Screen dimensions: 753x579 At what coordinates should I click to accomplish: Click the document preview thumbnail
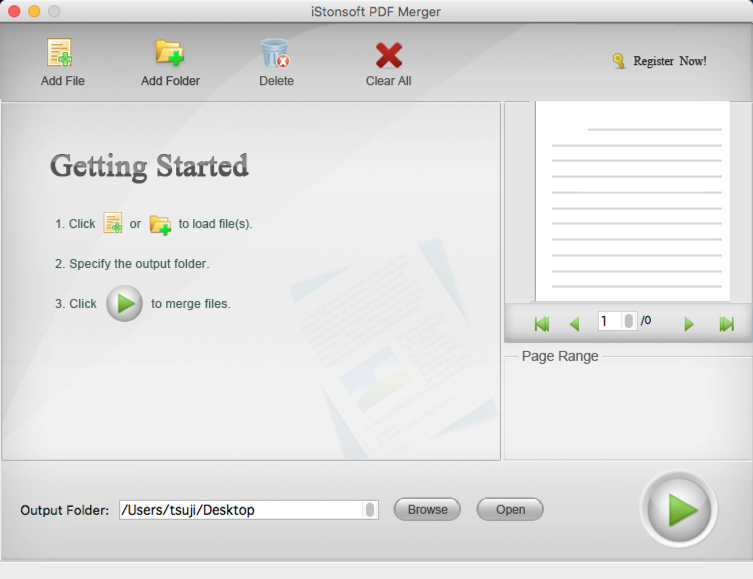(632, 201)
